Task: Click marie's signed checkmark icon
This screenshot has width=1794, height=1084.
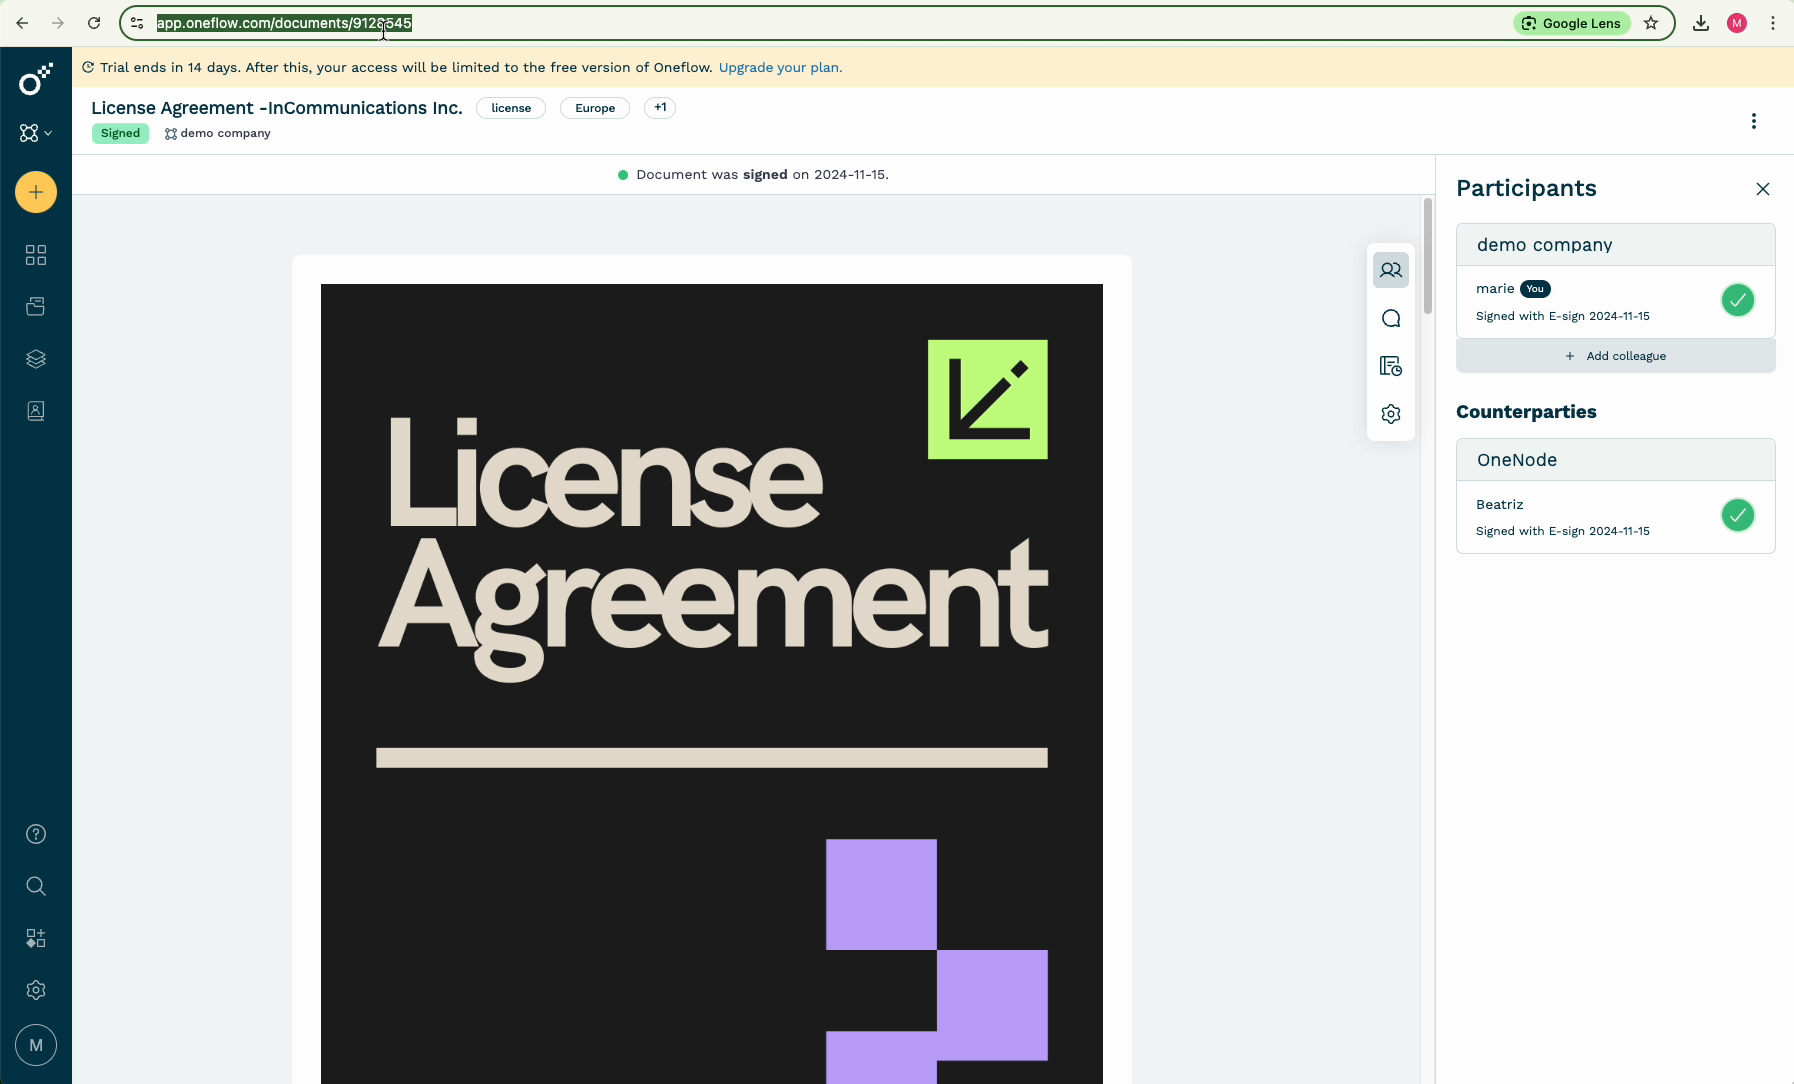Action: 1738,300
